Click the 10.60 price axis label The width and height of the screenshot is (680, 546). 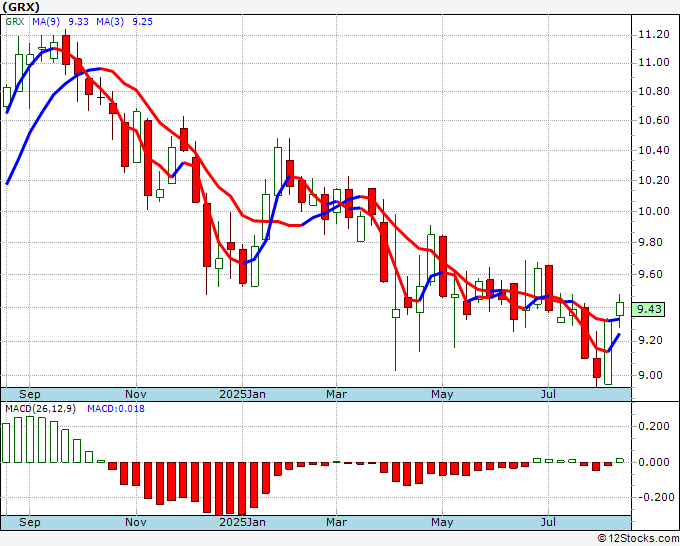(x=654, y=121)
